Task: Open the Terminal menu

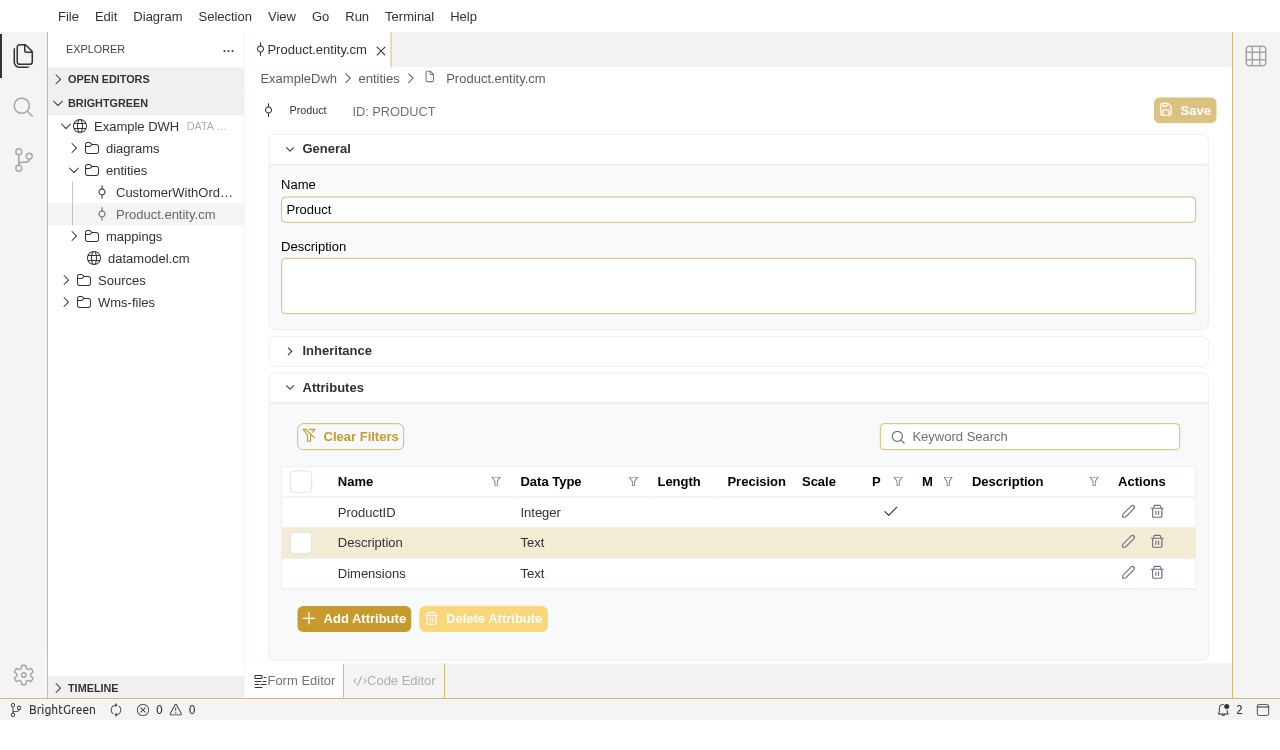Action: click(409, 16)
